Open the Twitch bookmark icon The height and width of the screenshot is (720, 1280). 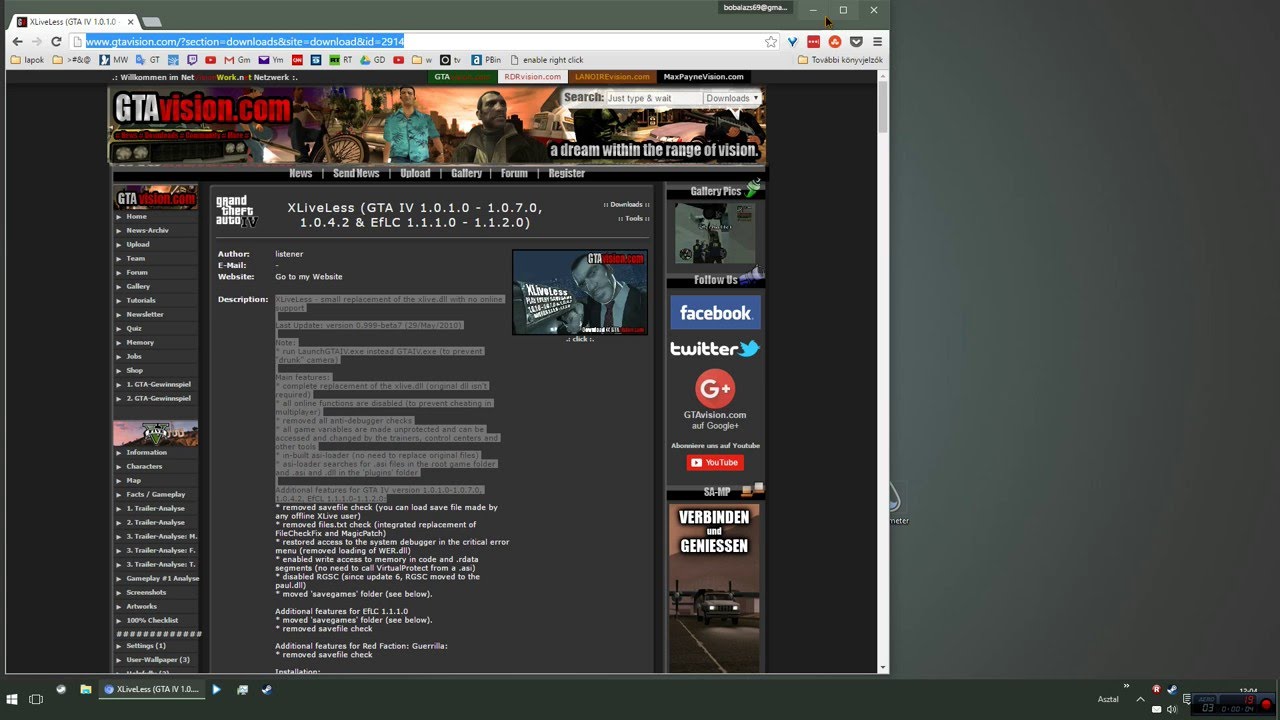[193, 60]
